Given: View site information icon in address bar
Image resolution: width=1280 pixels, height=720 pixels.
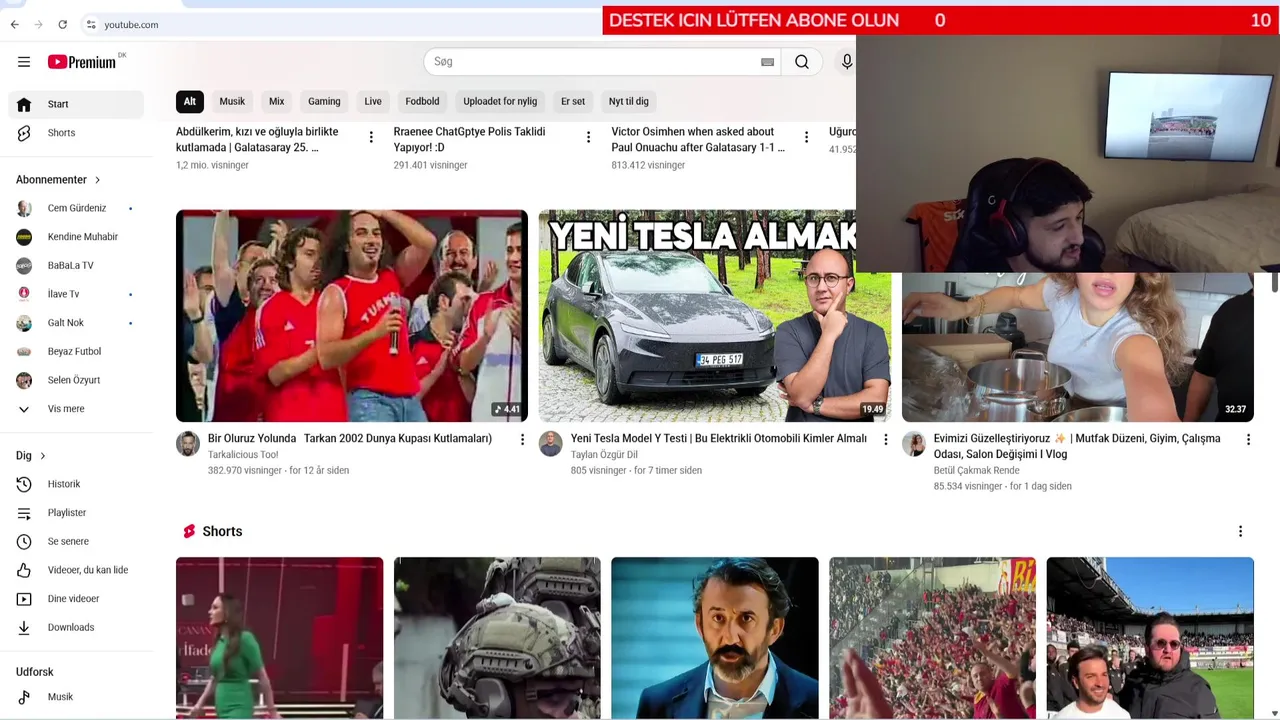Looking at the screenshot, I should pyautogui.click(x=91, y=24).
